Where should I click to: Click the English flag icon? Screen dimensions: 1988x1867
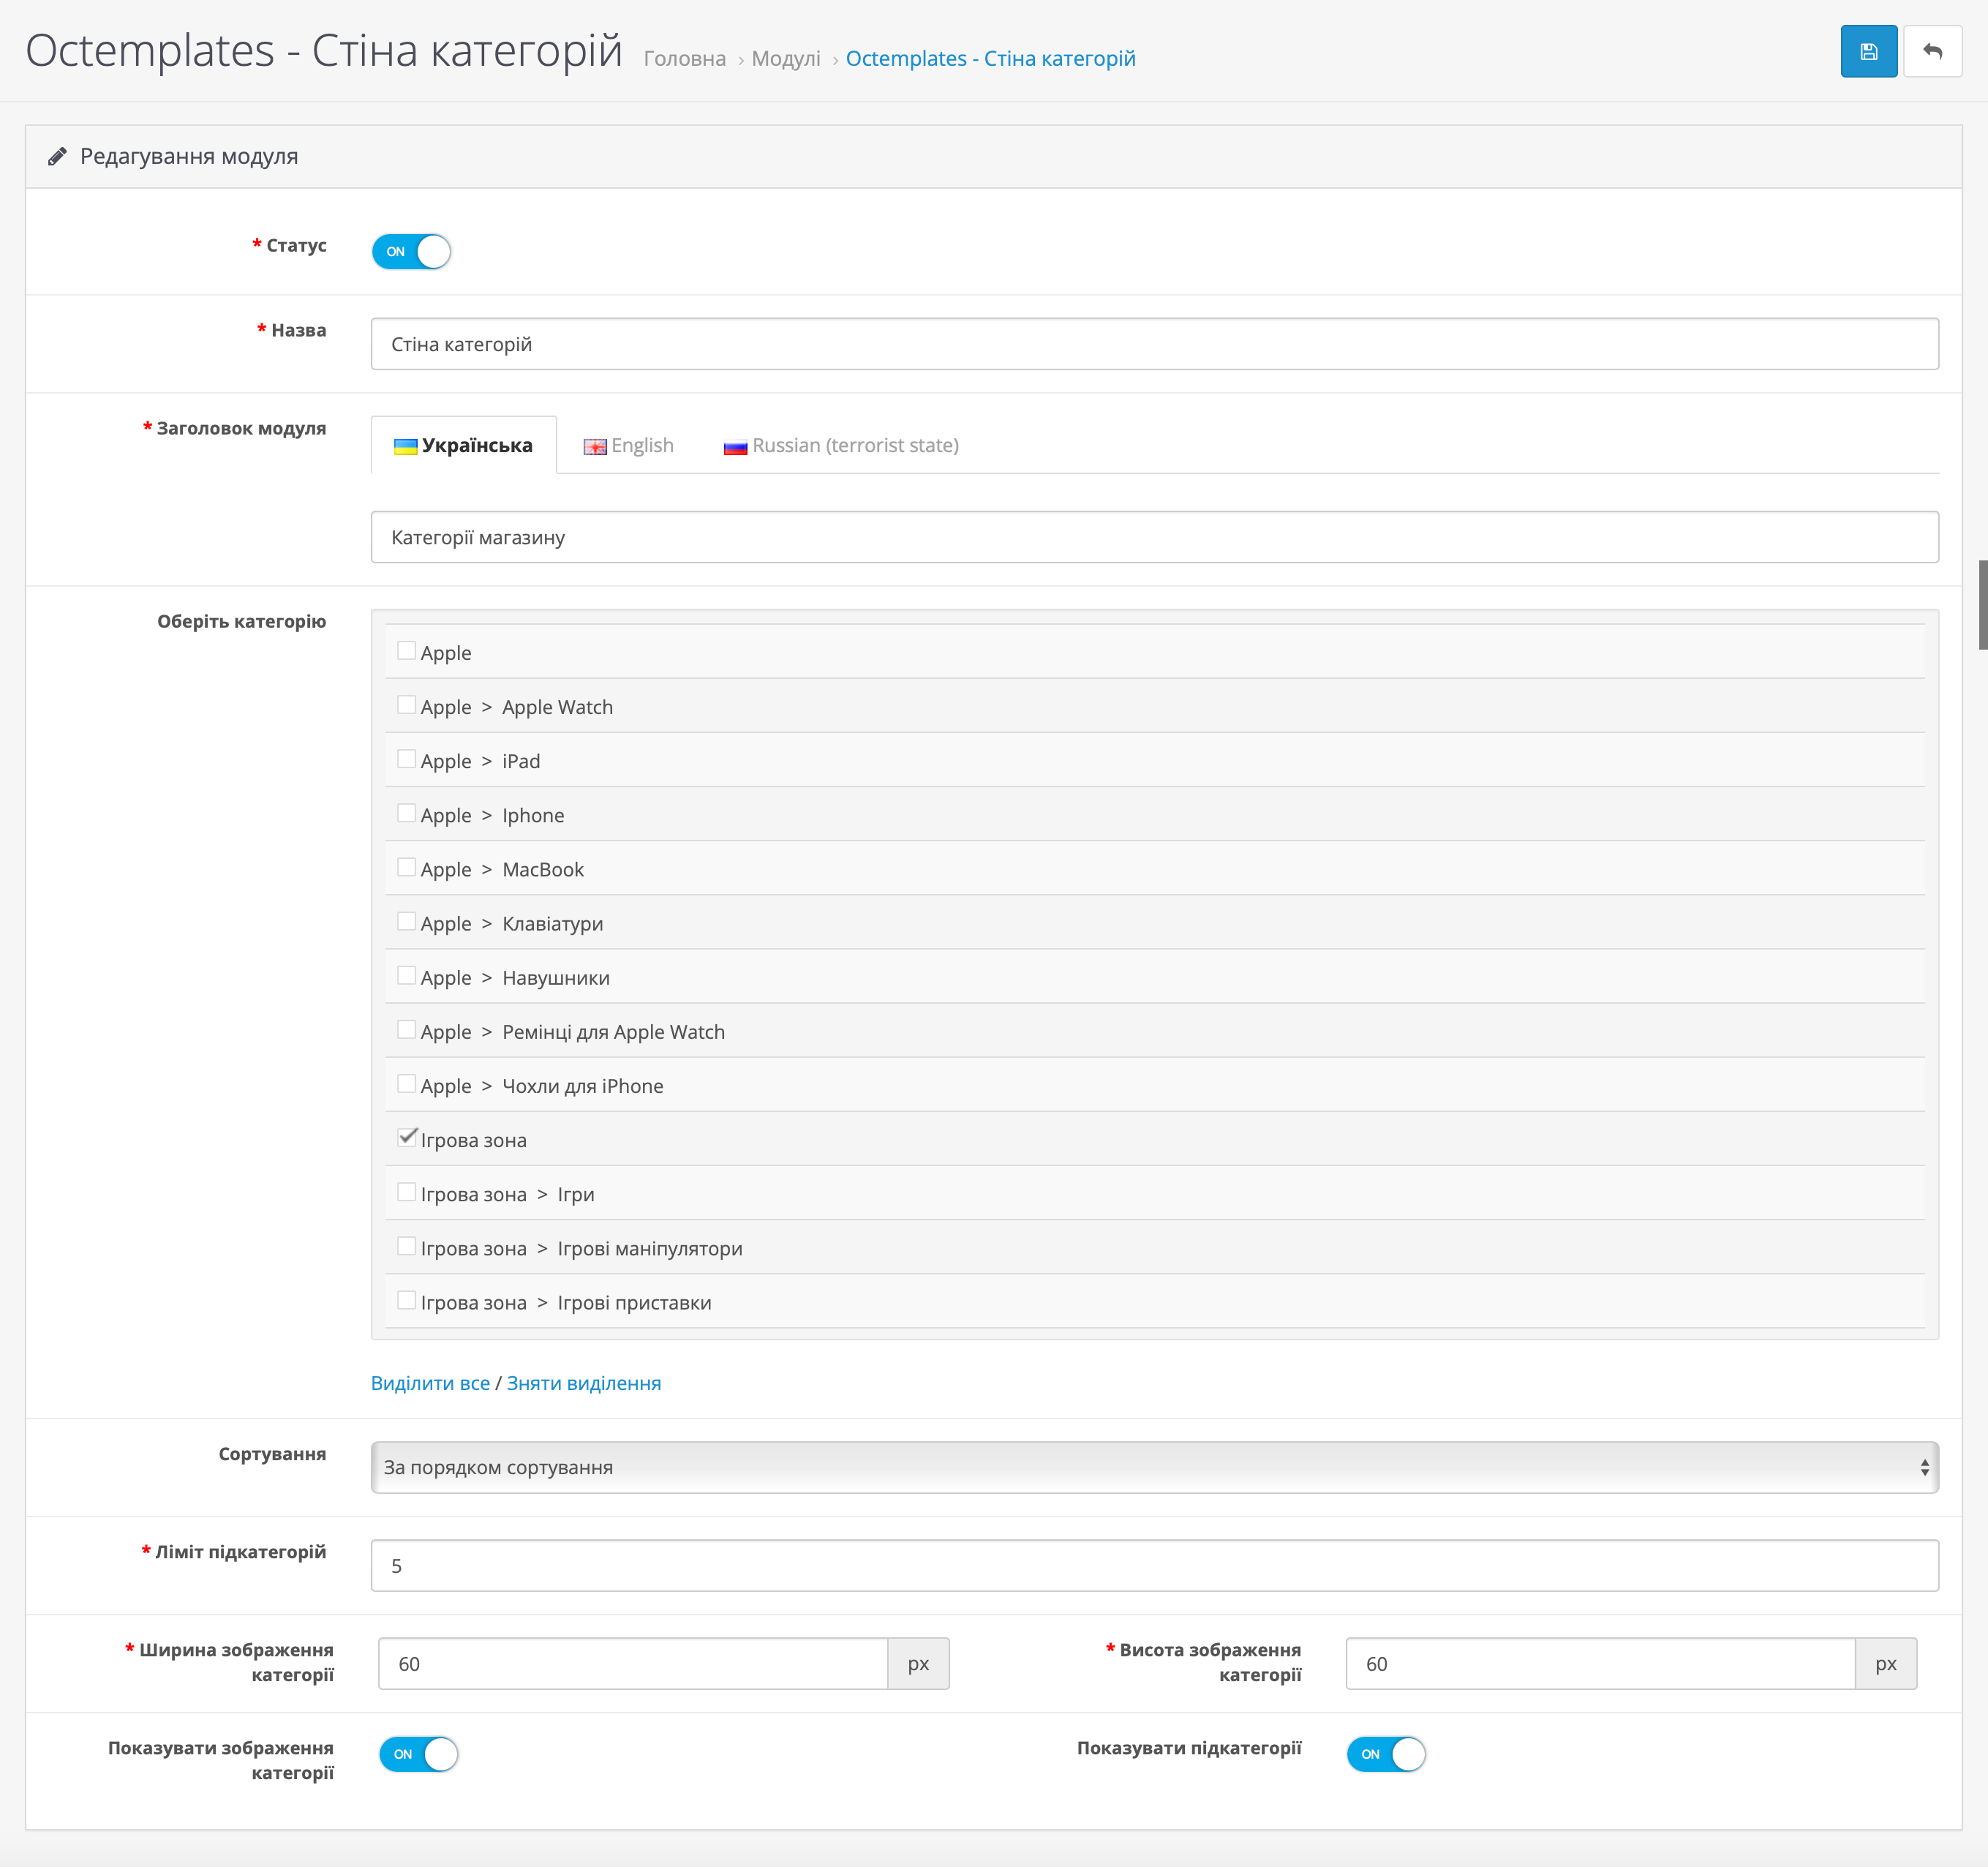(595, 447)
